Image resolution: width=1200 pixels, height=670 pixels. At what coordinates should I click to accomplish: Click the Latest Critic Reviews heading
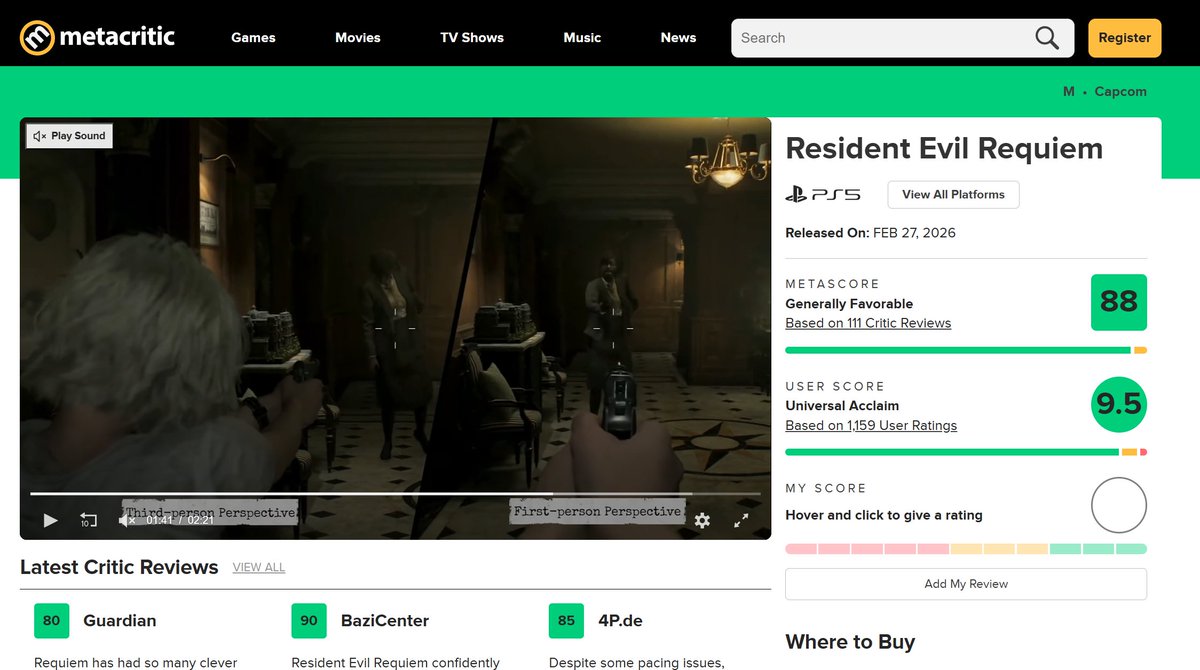[119, 567]
